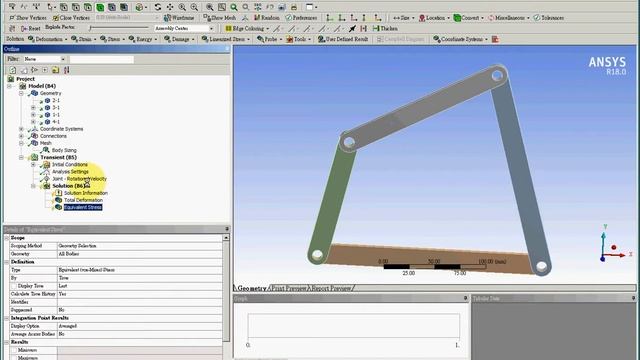
Task: Select the 4-1 body in tree
Action: [x=56, y=122]
